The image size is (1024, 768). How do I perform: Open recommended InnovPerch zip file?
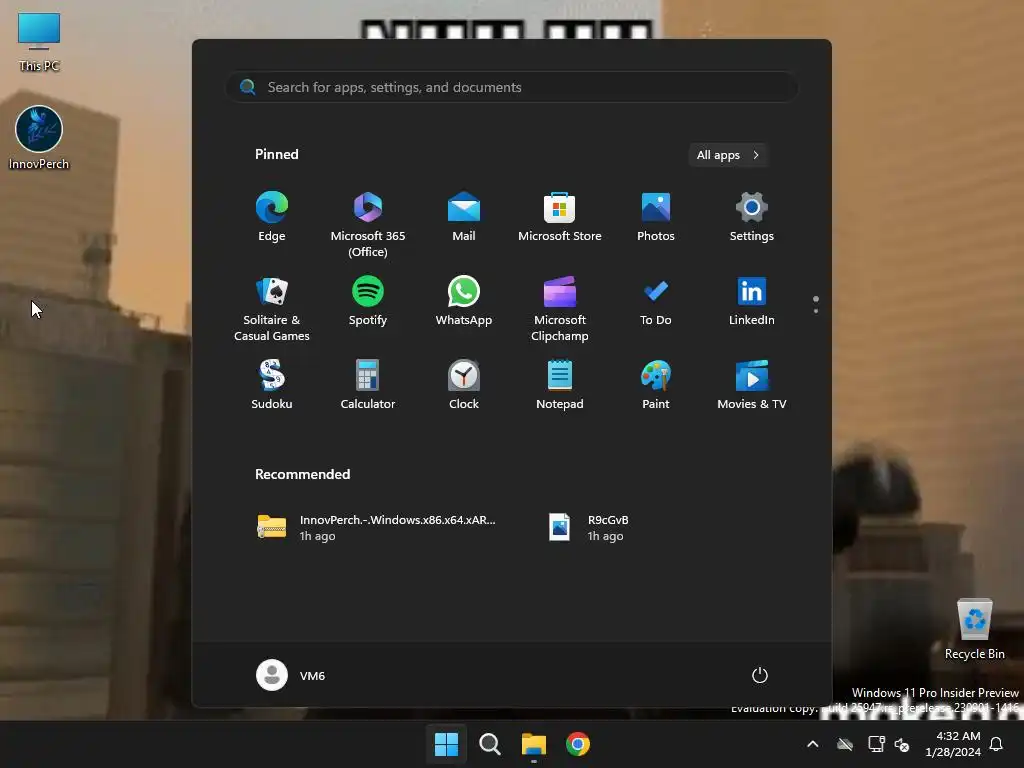377,528
